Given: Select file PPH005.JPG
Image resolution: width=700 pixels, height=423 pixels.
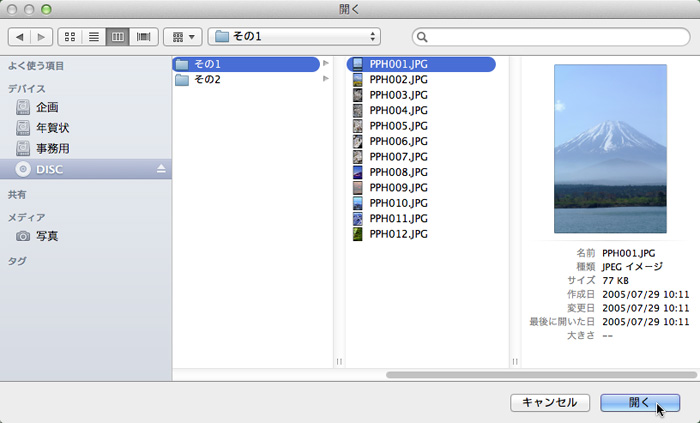Looking at the screenshot, I should [398, 126].
